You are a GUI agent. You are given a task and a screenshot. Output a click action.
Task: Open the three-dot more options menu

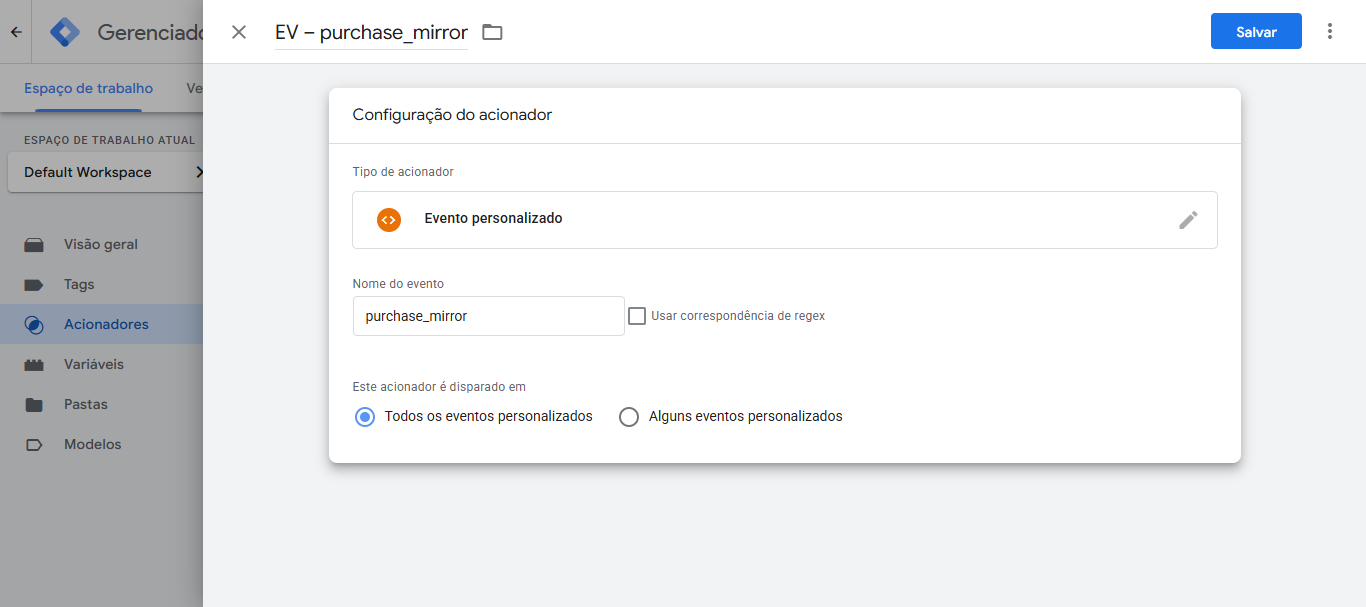[x=1329, y=31]
